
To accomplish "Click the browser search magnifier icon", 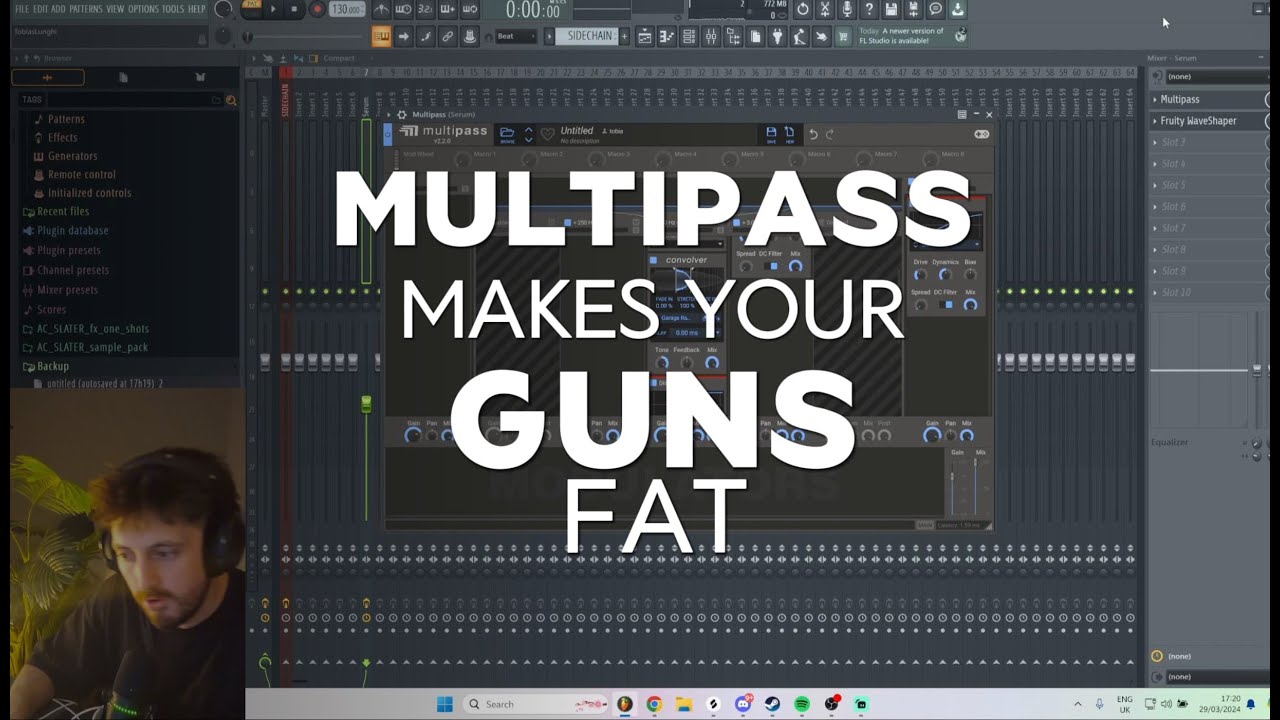I will pyautogui.click(x=231, y=100).
